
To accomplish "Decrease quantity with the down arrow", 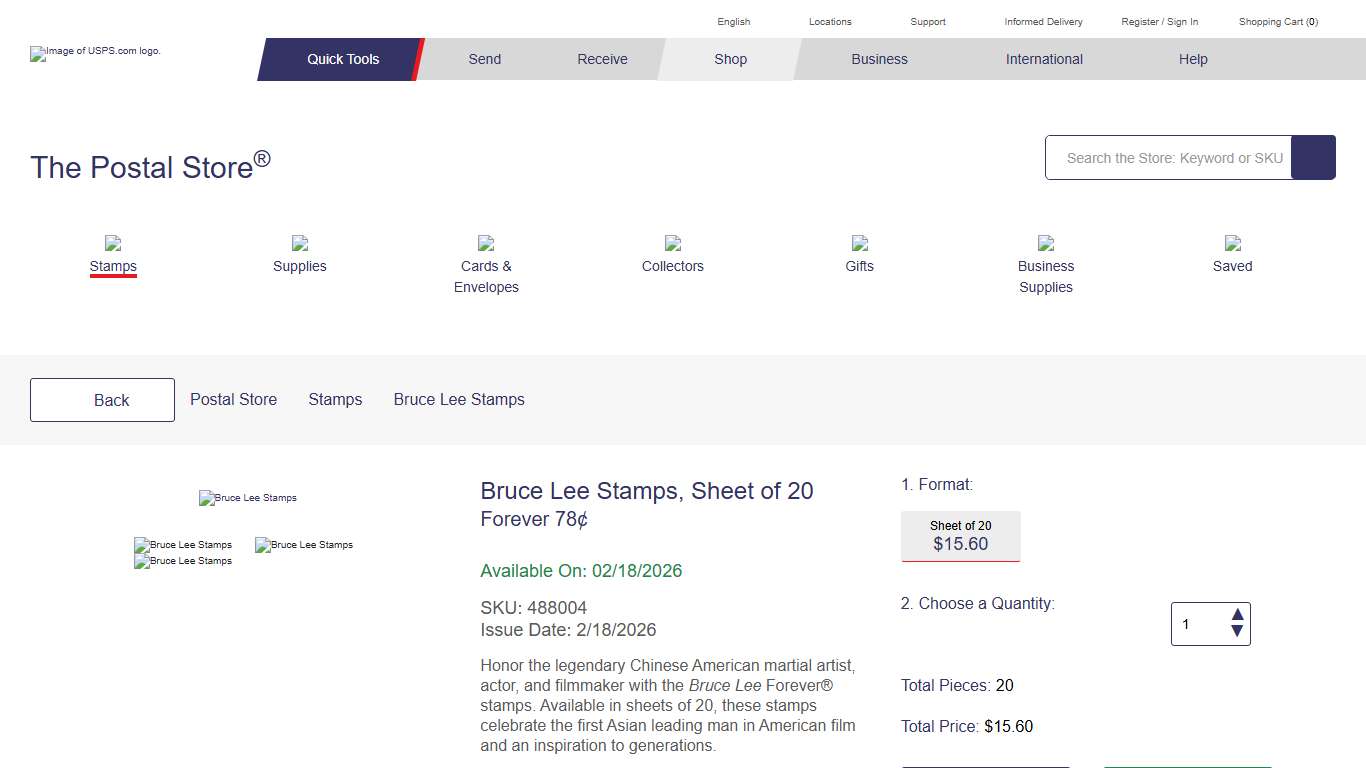I will 1237,633.
